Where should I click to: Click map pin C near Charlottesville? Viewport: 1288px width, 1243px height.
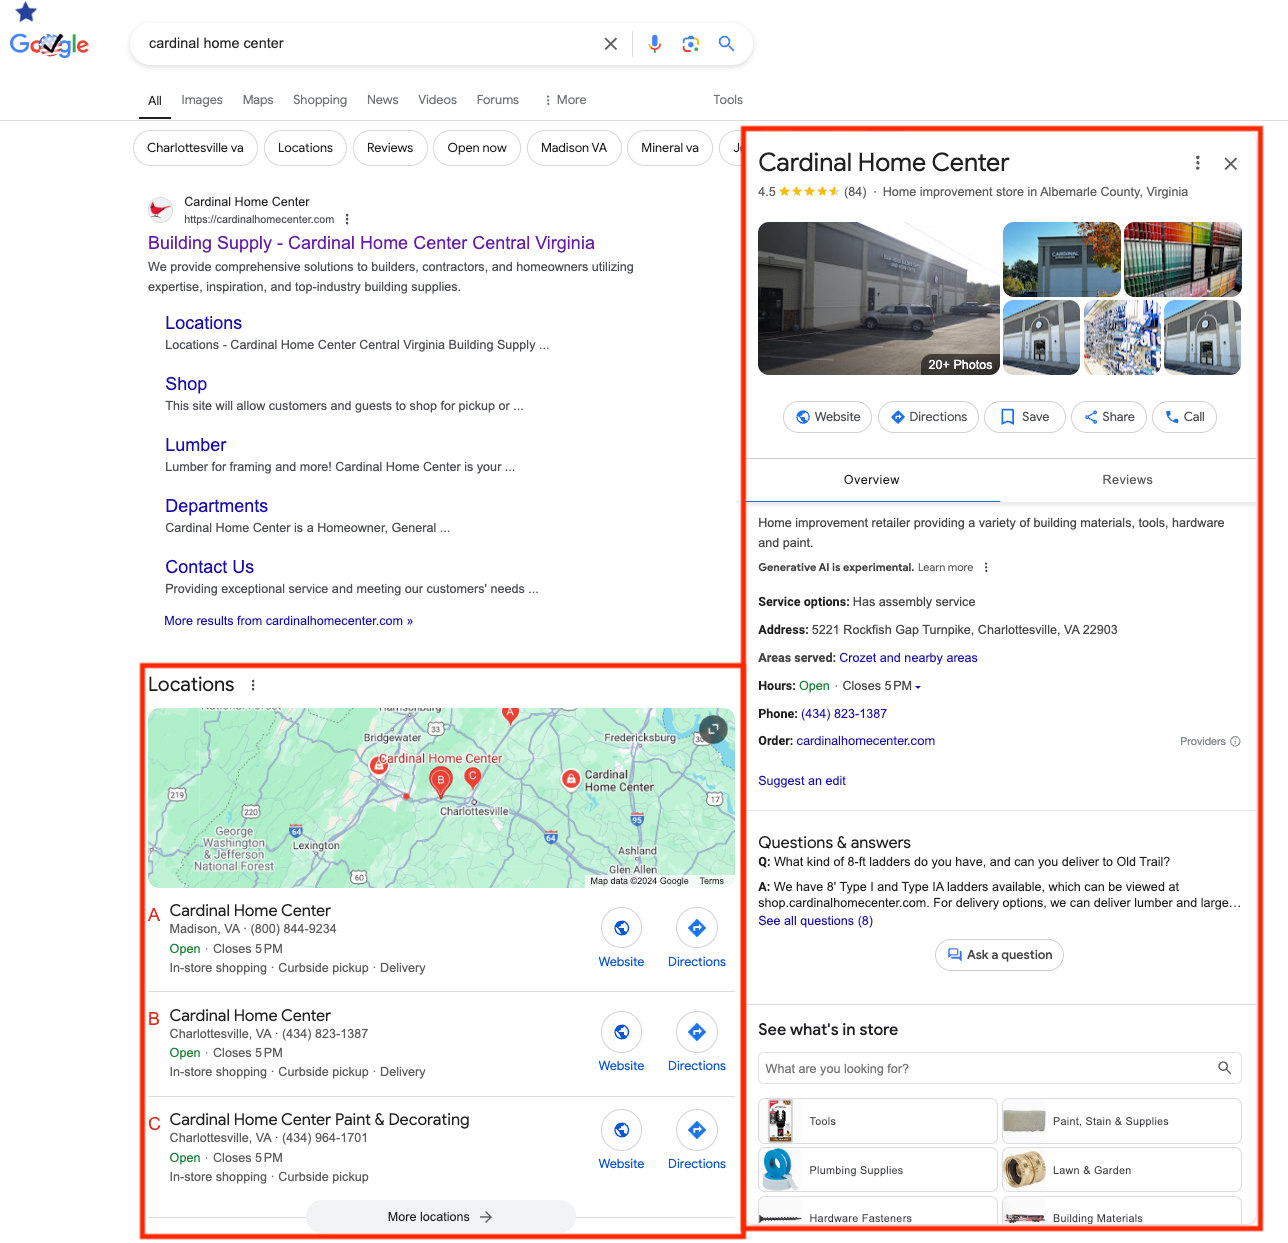click(473, 777)
